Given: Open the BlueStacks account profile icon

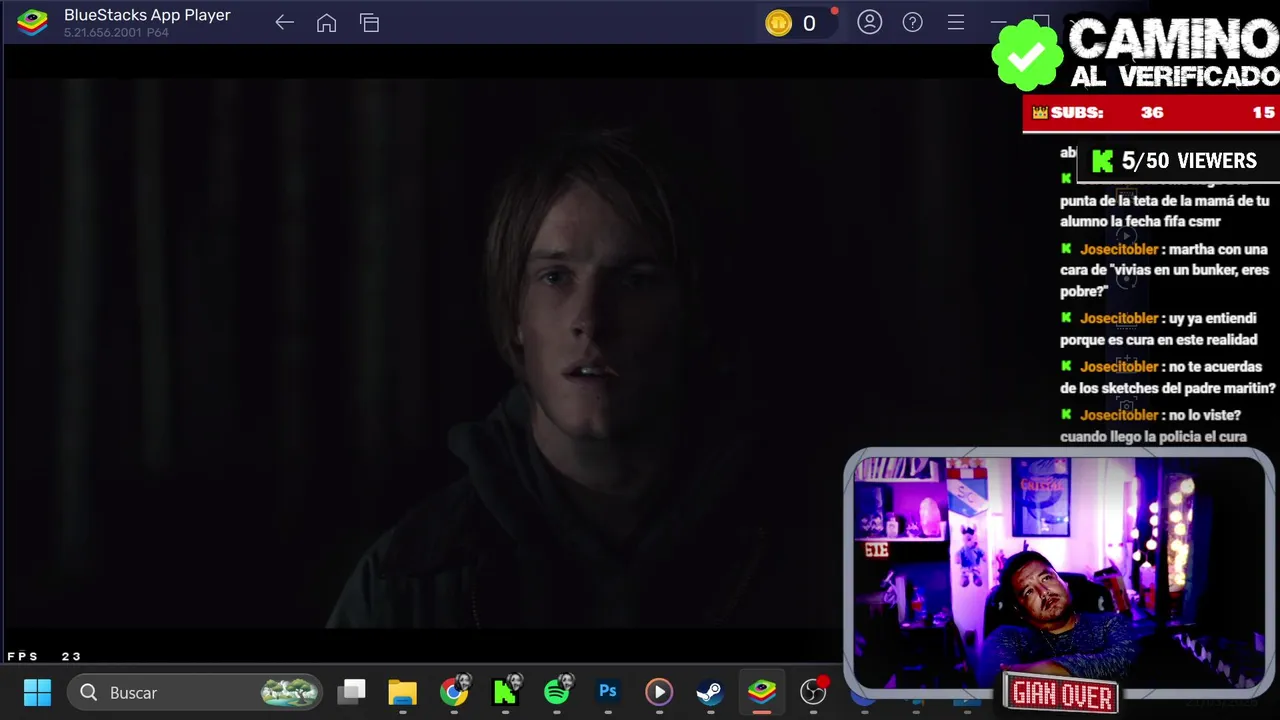Looking at the screenshot, I should pyautogui.click(x=869, y=22).
